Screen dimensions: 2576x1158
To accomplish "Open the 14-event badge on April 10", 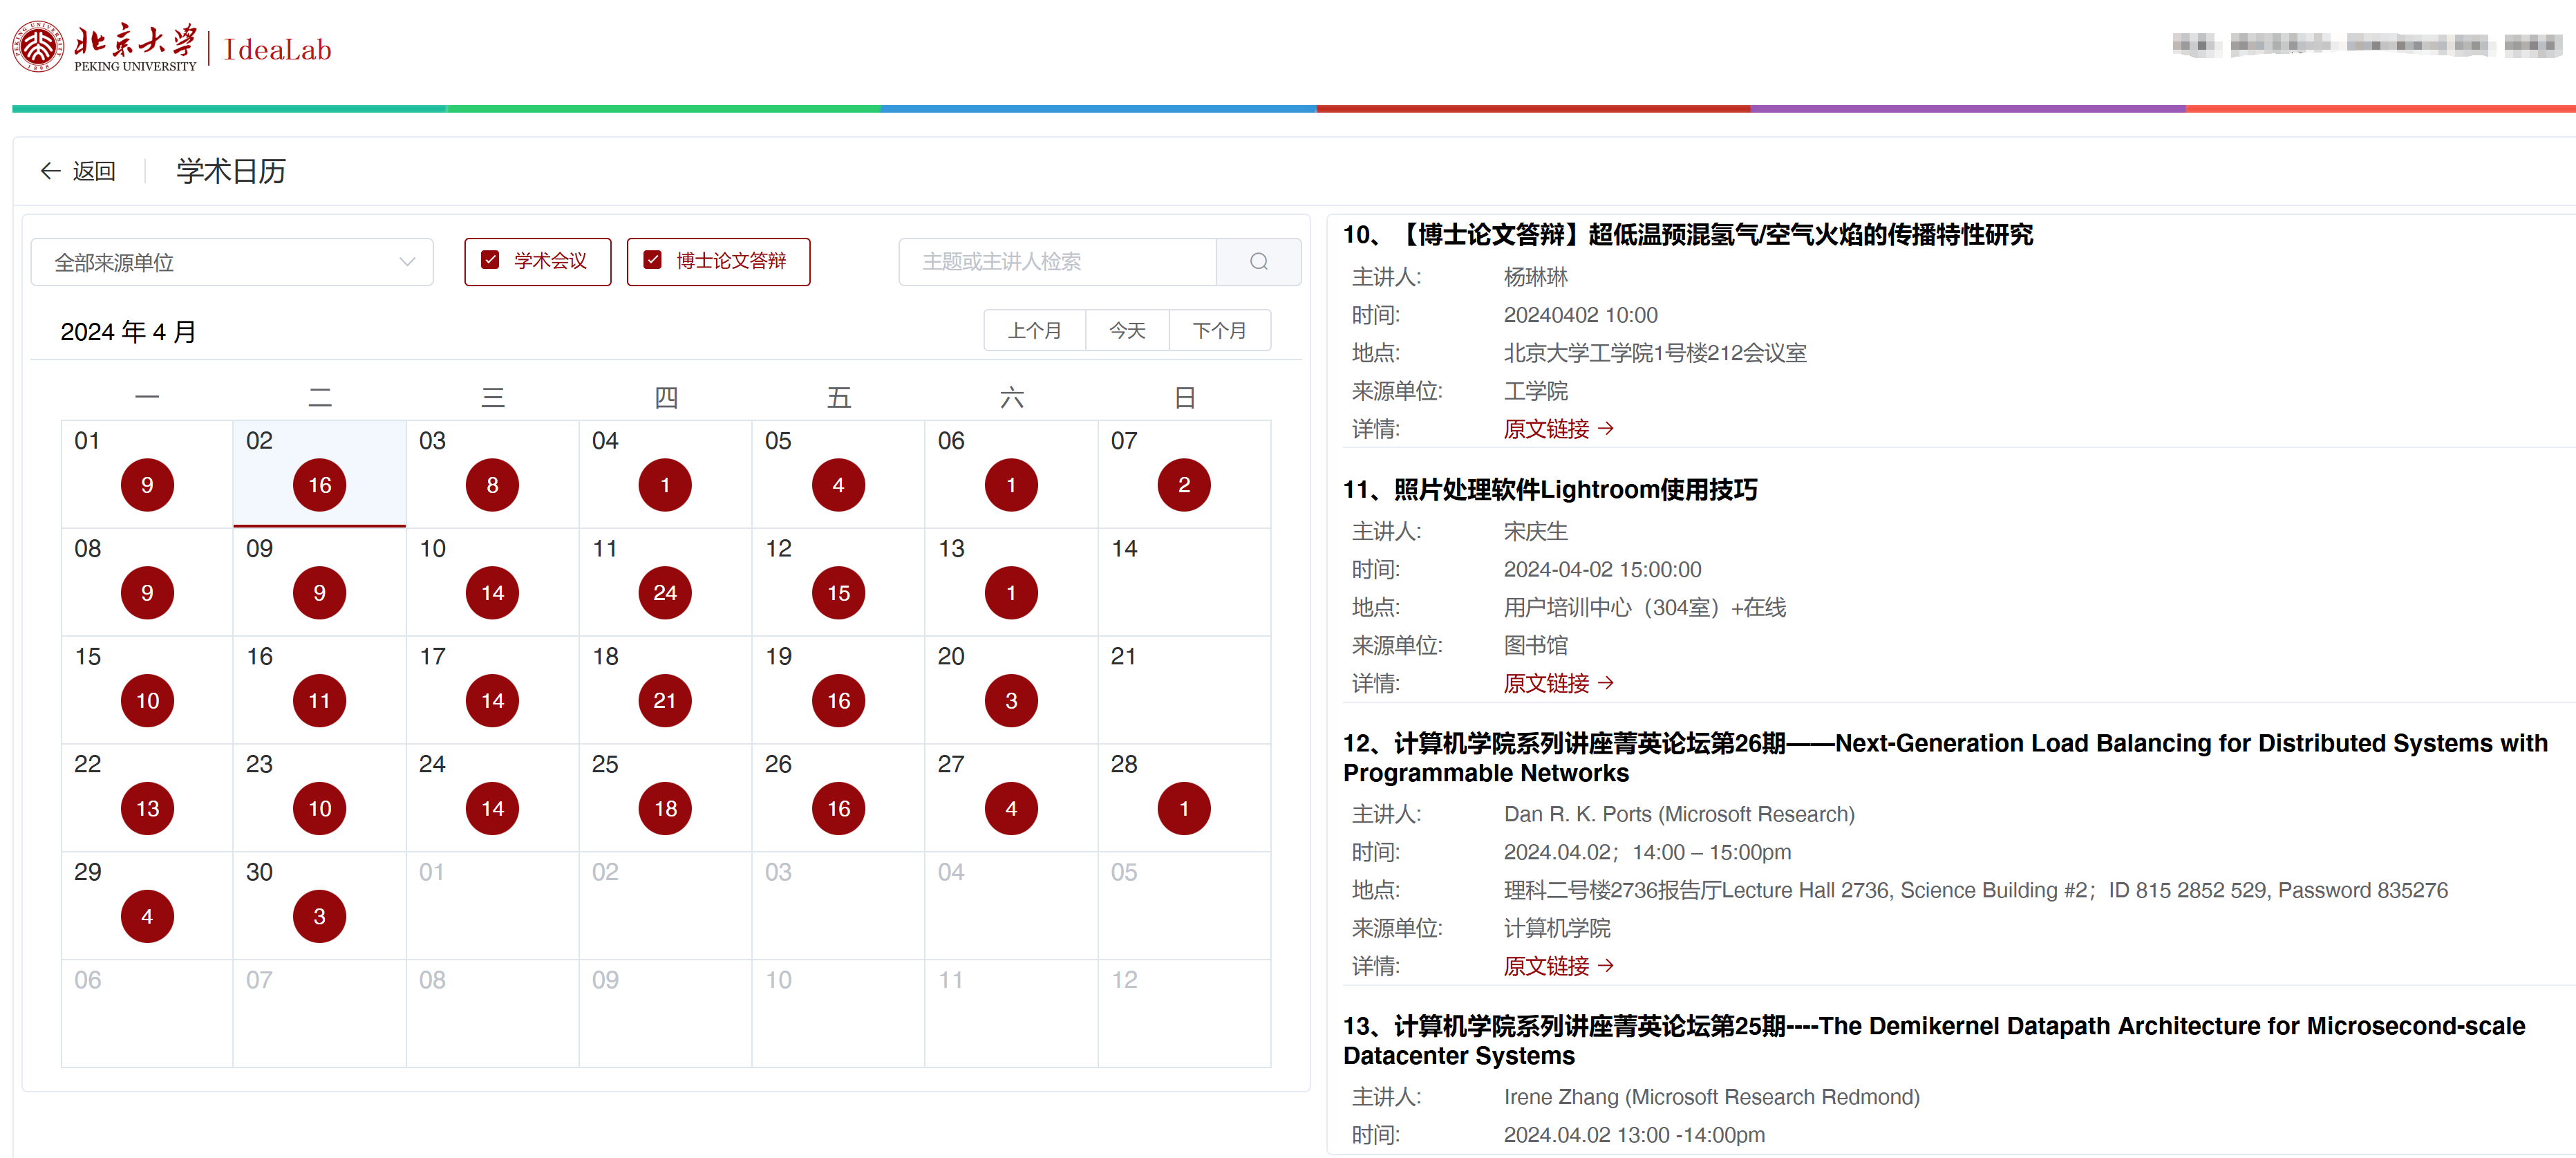I will 492,593.
